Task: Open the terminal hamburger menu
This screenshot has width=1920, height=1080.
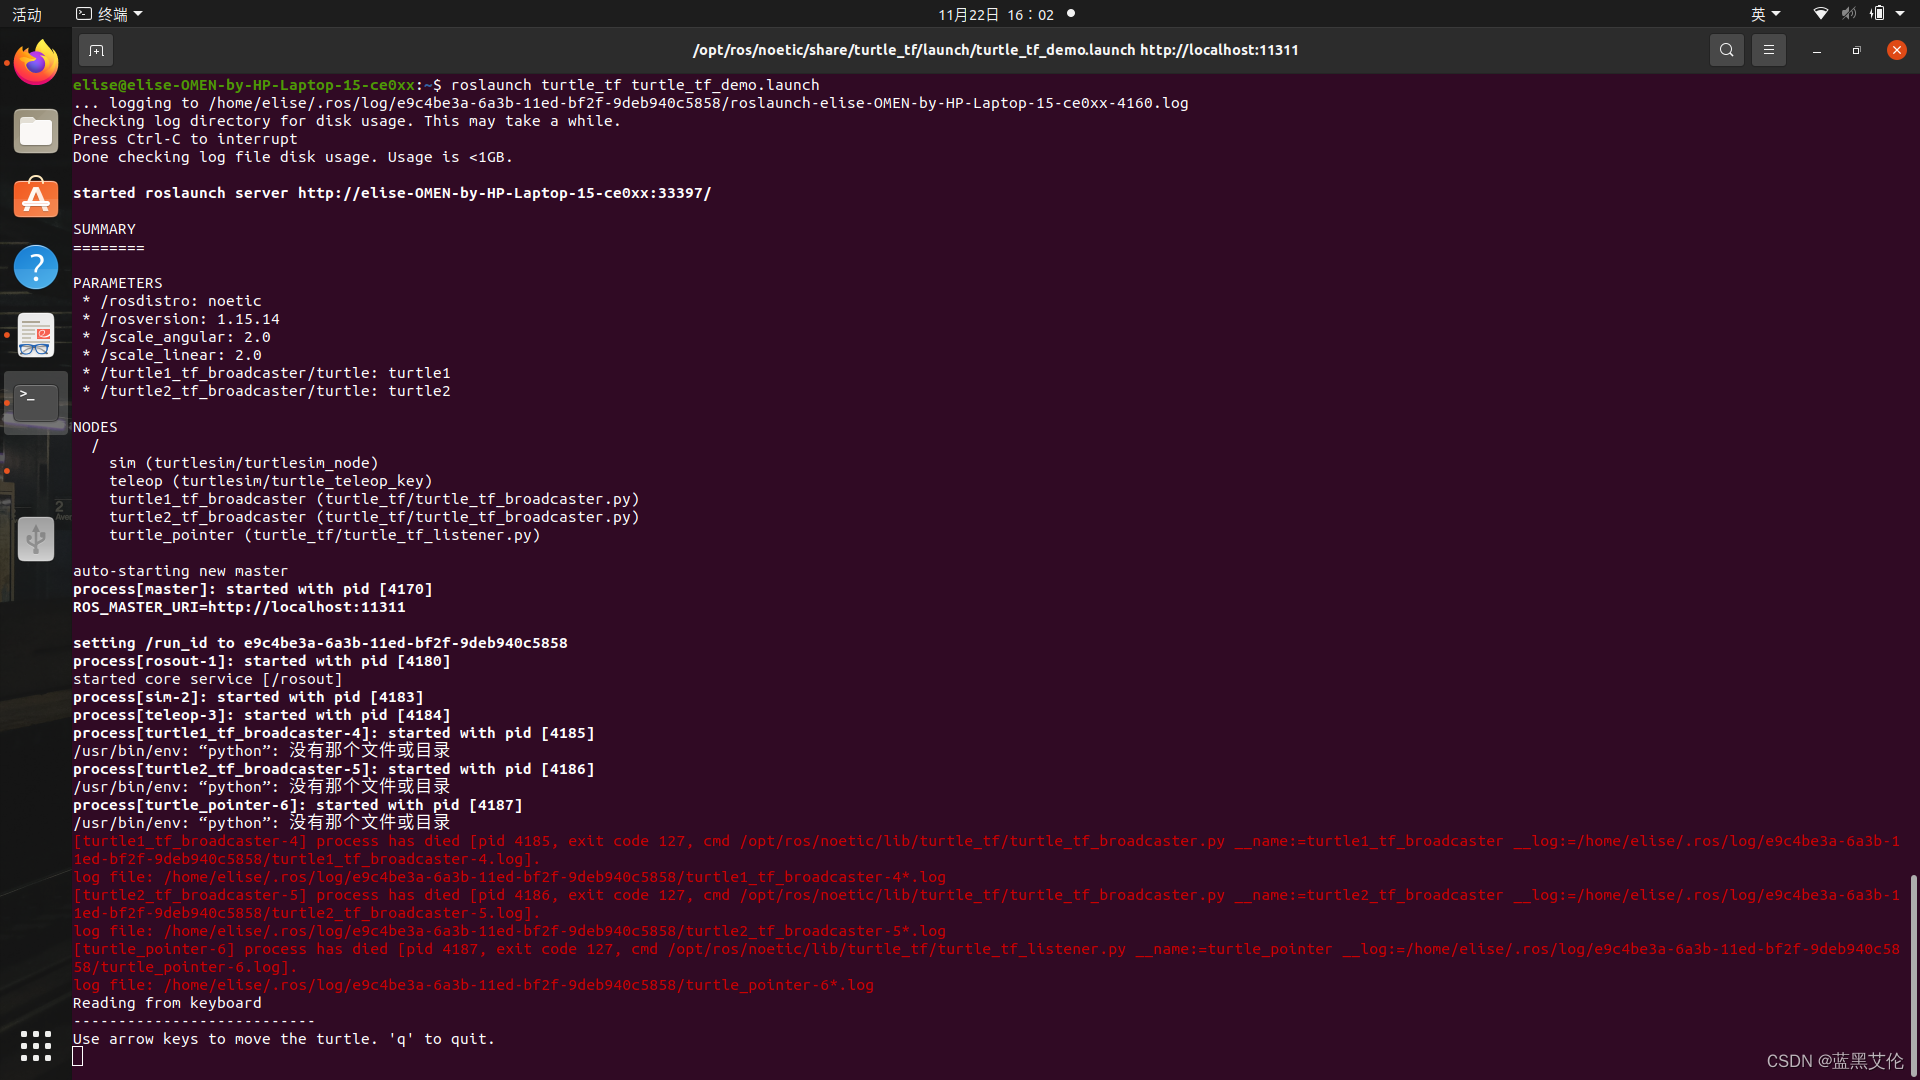Action: (1768, 50)
